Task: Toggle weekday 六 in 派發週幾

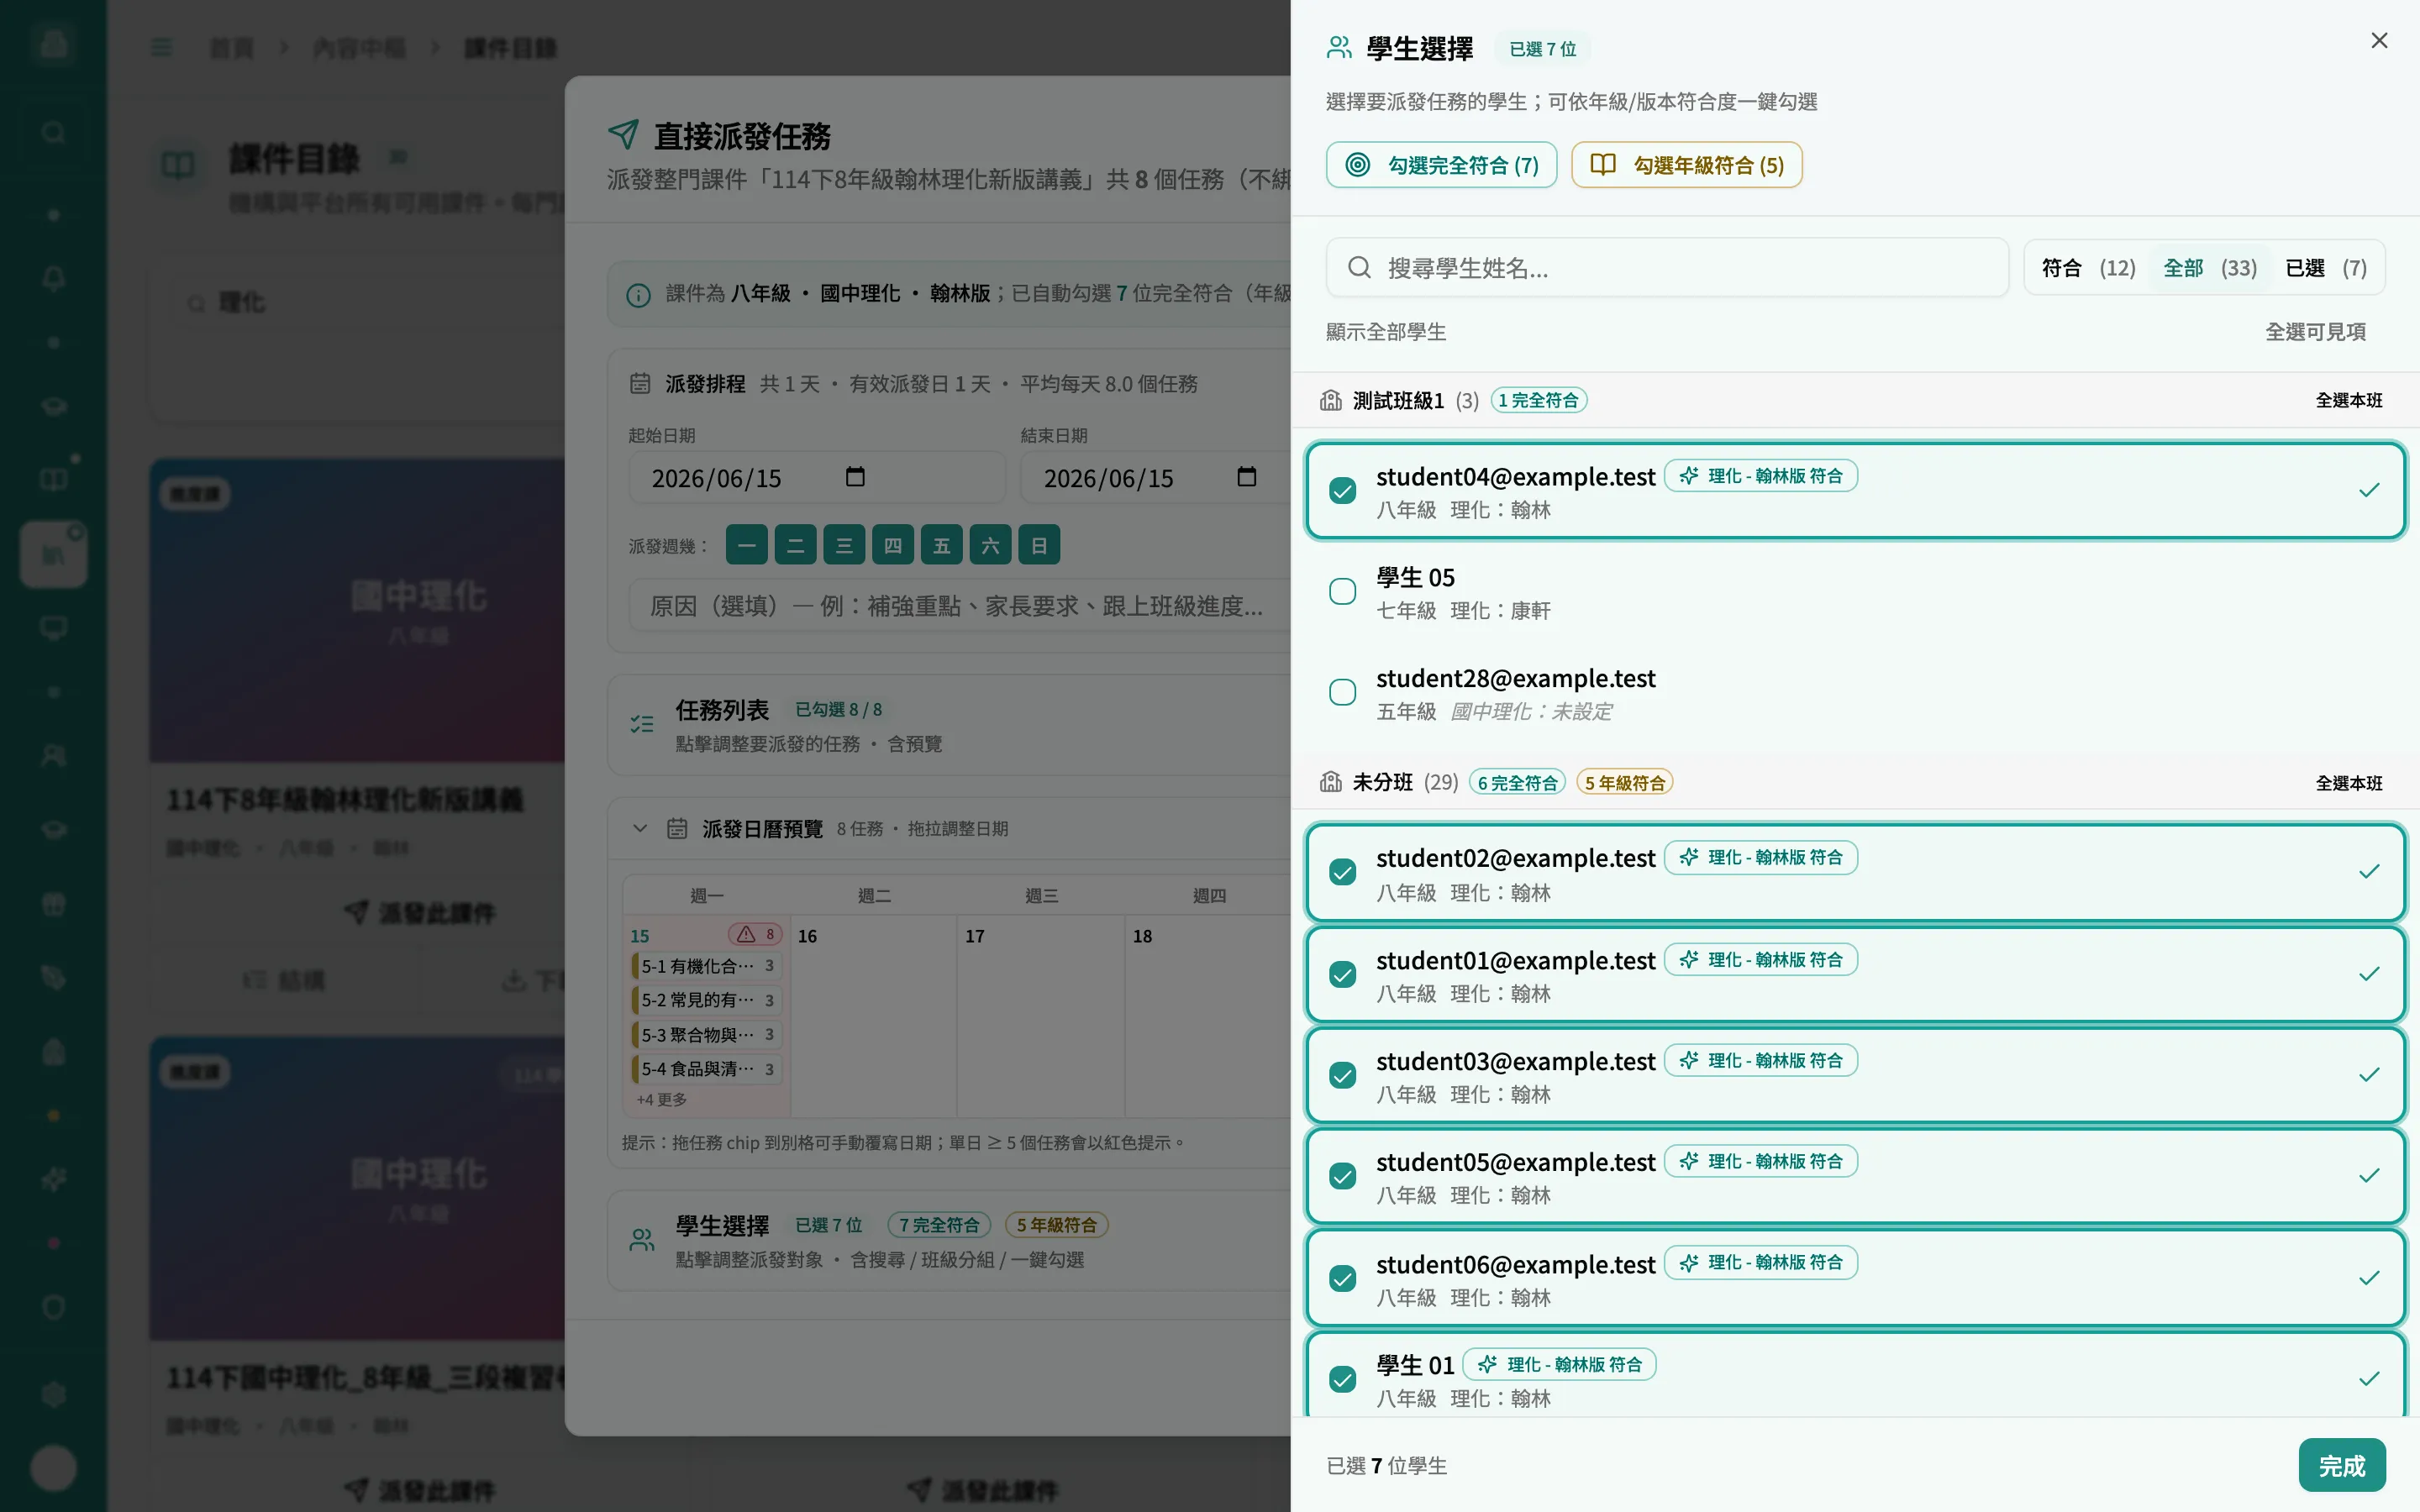Action: [990, 545]
